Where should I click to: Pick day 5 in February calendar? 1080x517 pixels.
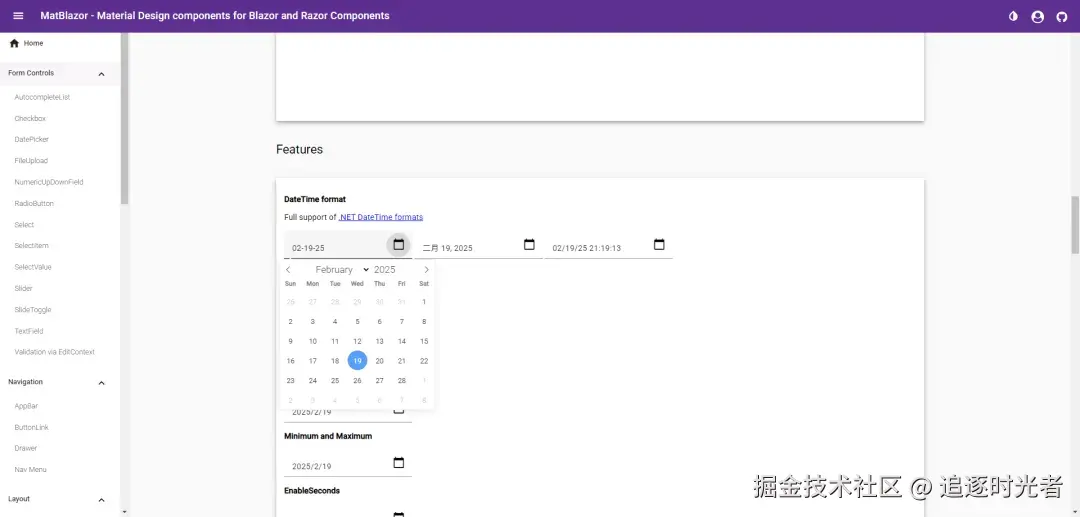point(357,321)
